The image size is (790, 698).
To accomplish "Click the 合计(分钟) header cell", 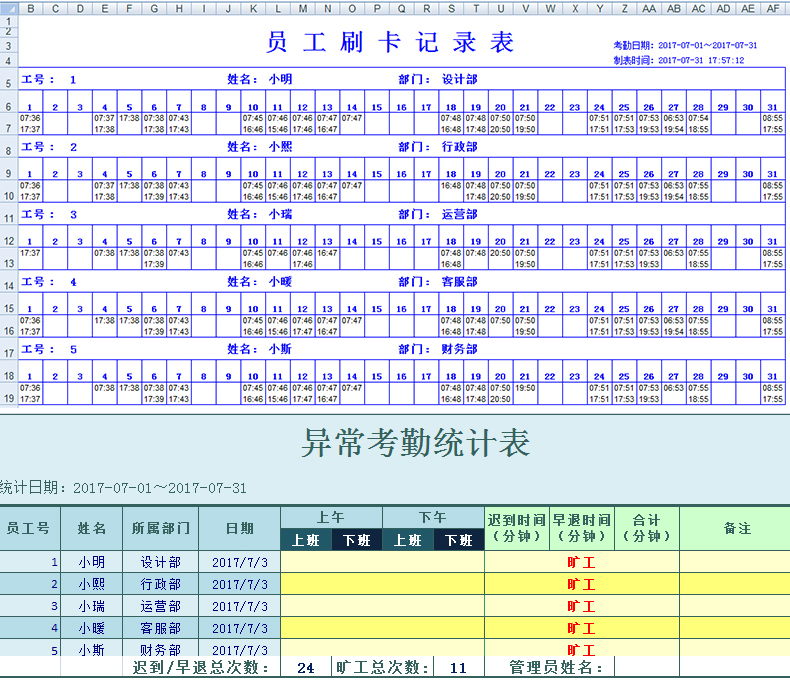I will [645, 528].
